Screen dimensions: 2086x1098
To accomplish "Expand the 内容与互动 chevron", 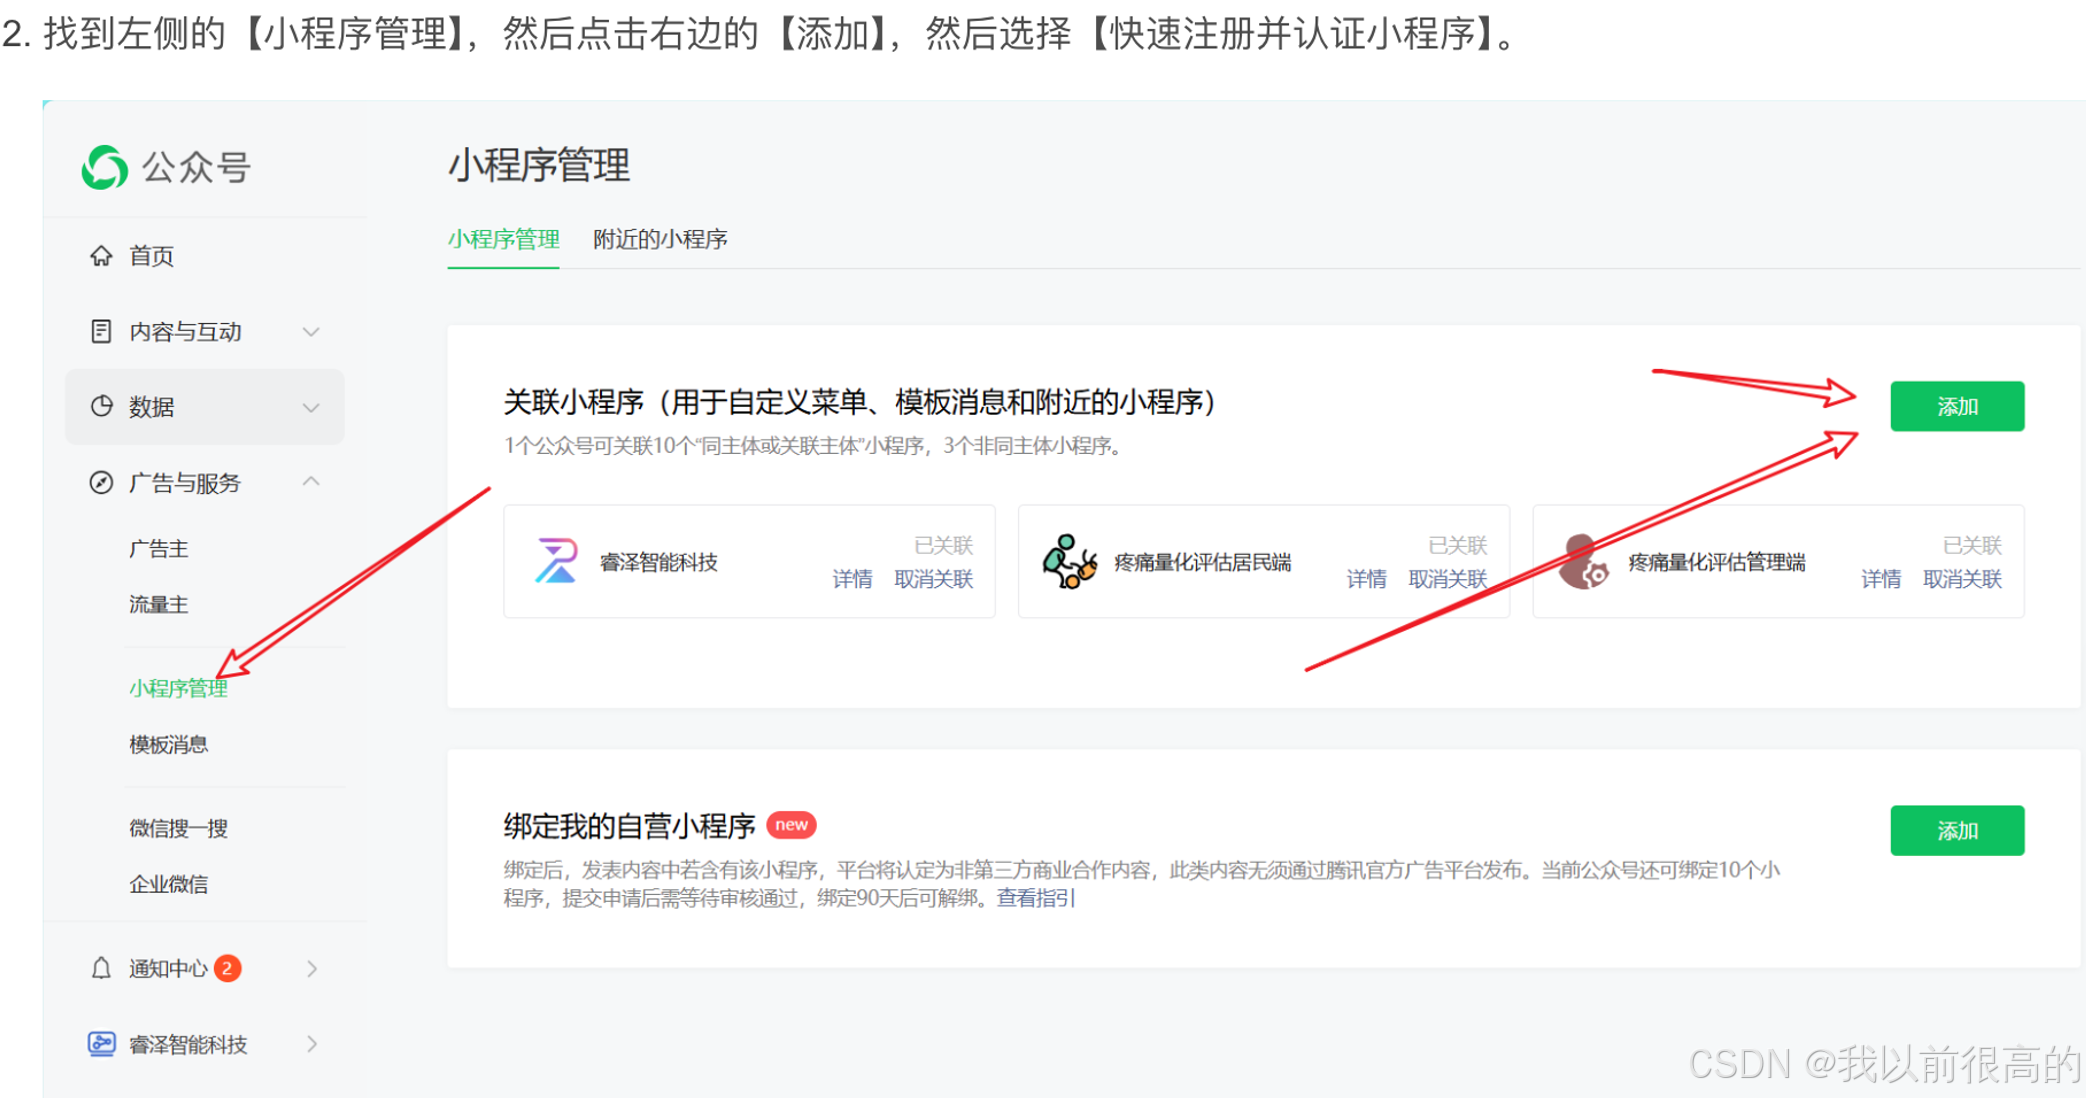I will 311,331.
